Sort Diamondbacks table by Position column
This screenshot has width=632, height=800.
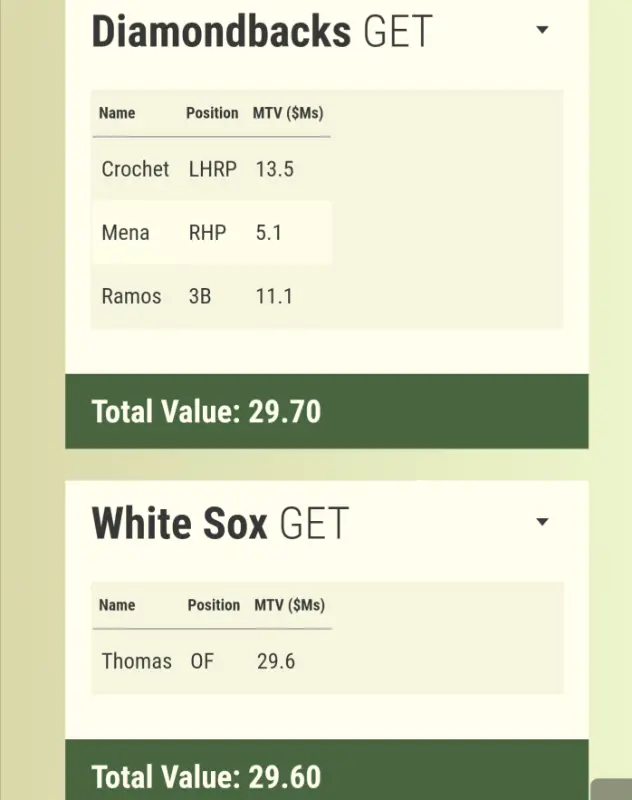click(212, 113)
